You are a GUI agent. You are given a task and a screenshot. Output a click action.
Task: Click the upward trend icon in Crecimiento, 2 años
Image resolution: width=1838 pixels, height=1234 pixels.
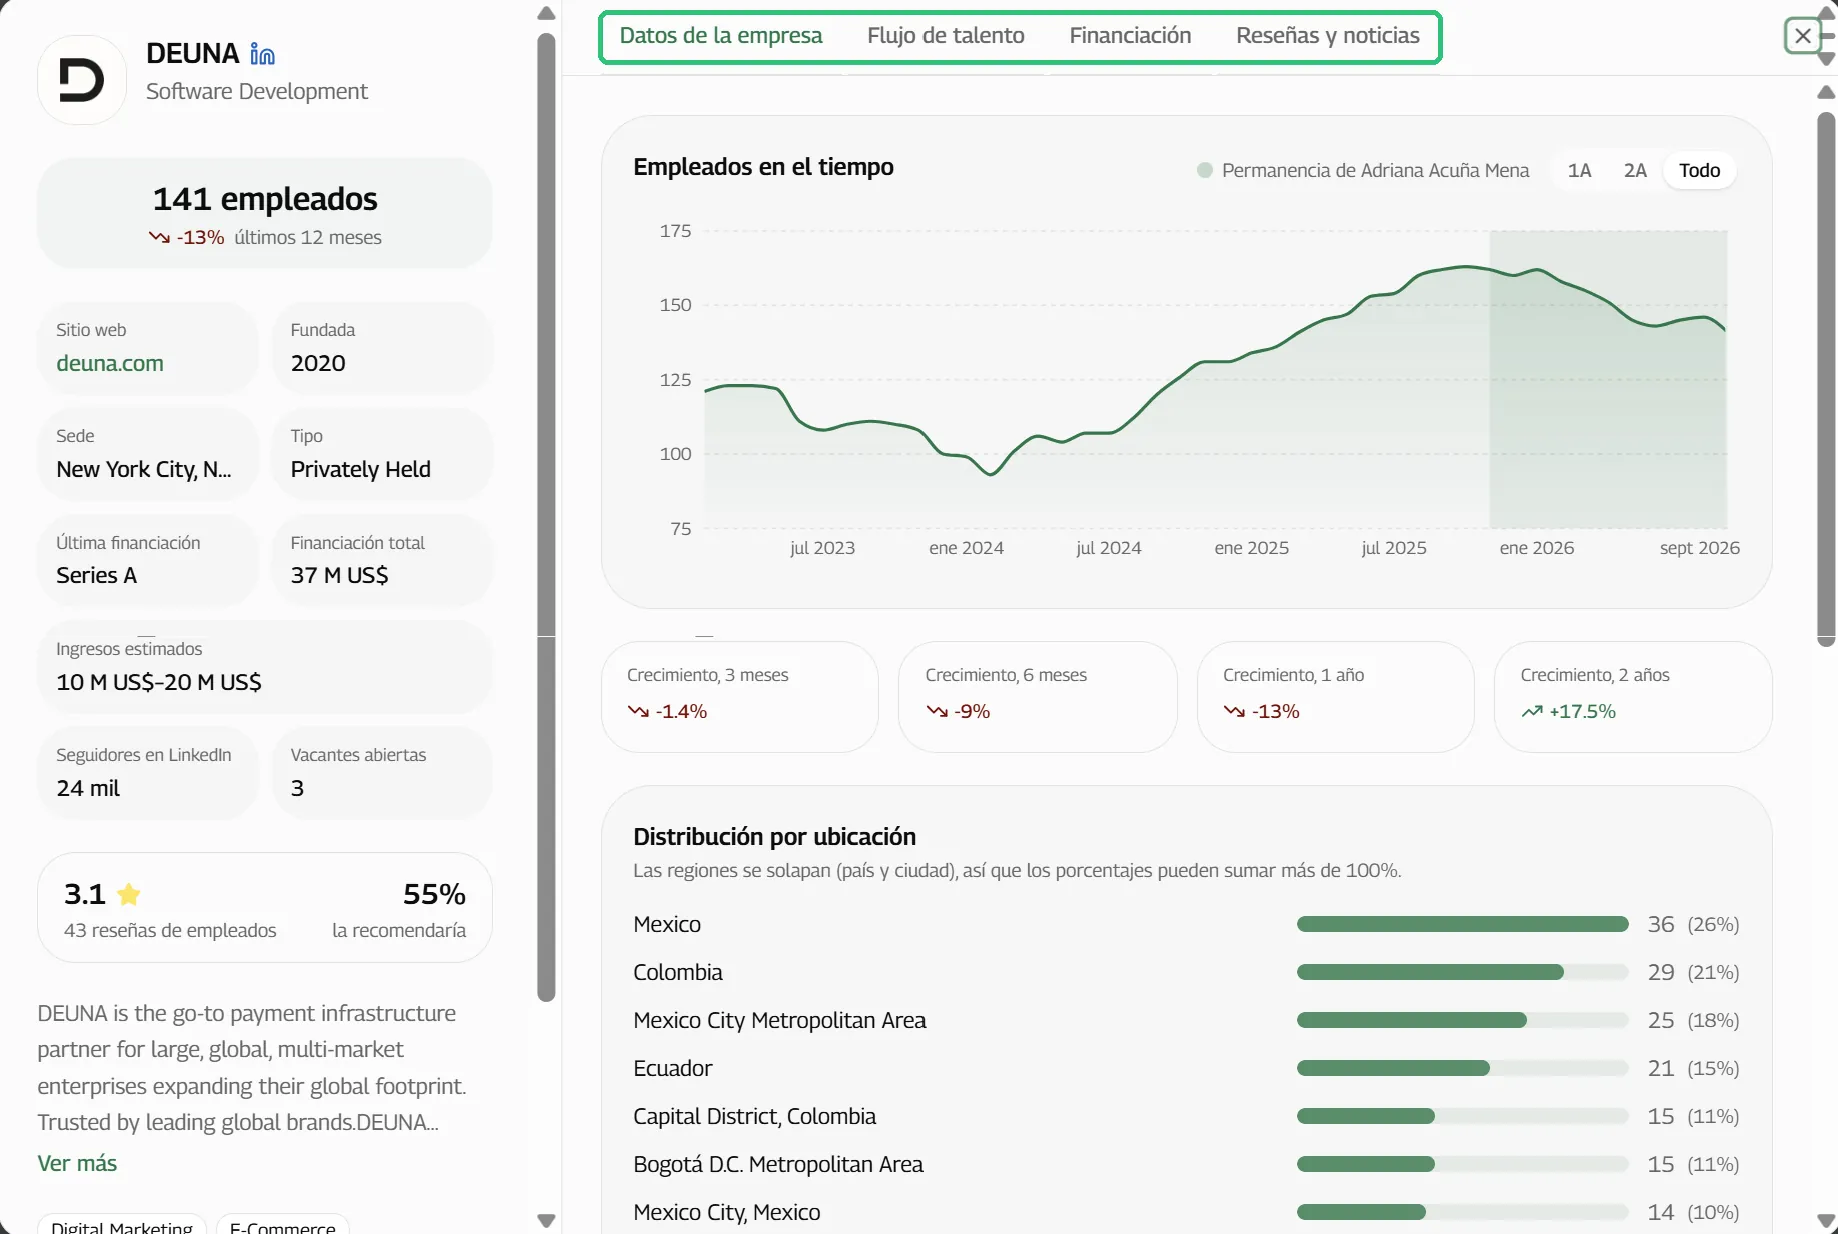[x=1532, y=711]
